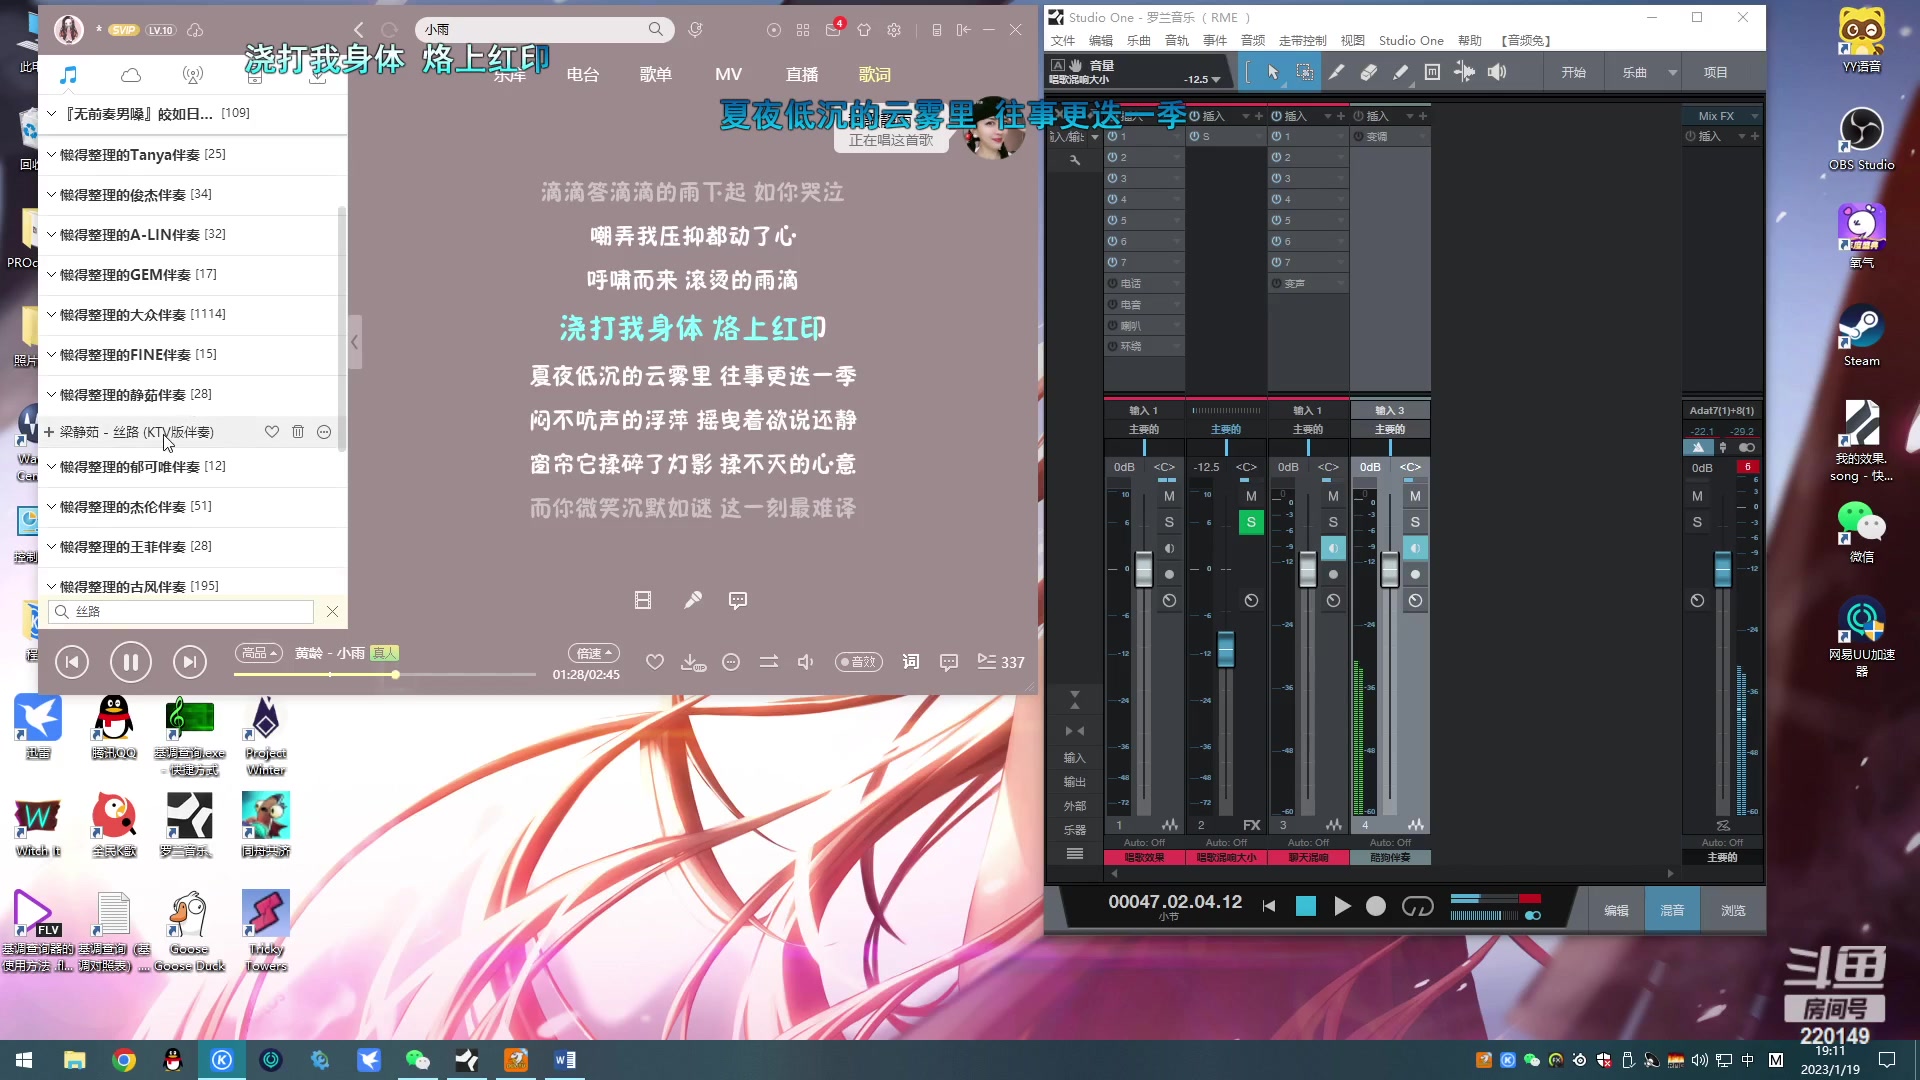Toggle loop in Studio One transport

pyautogui.click(x=1418, y=906)
